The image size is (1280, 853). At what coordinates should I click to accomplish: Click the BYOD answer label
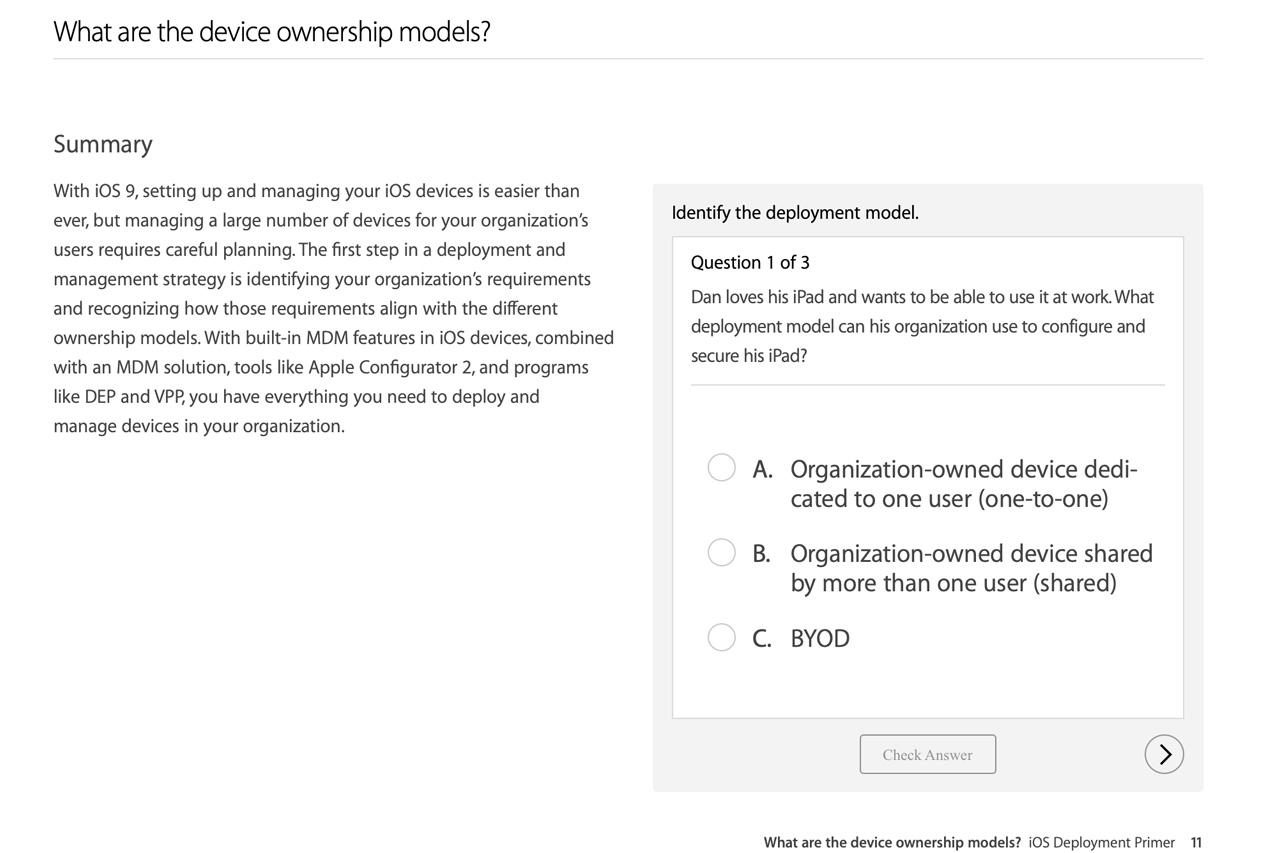point(820,639)
